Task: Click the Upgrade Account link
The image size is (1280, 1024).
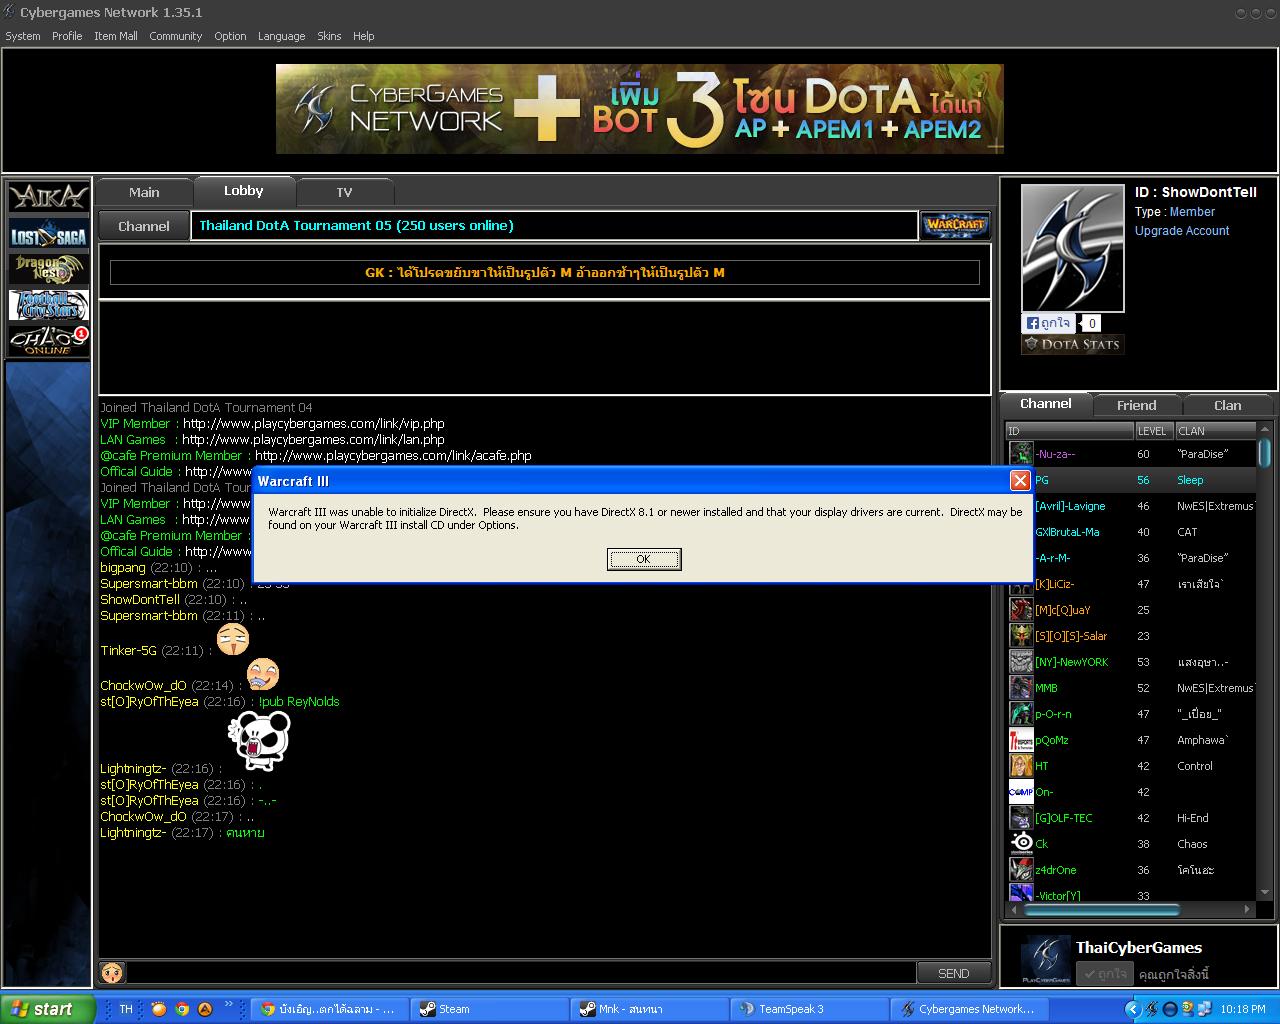Action: coord(1182,231)
